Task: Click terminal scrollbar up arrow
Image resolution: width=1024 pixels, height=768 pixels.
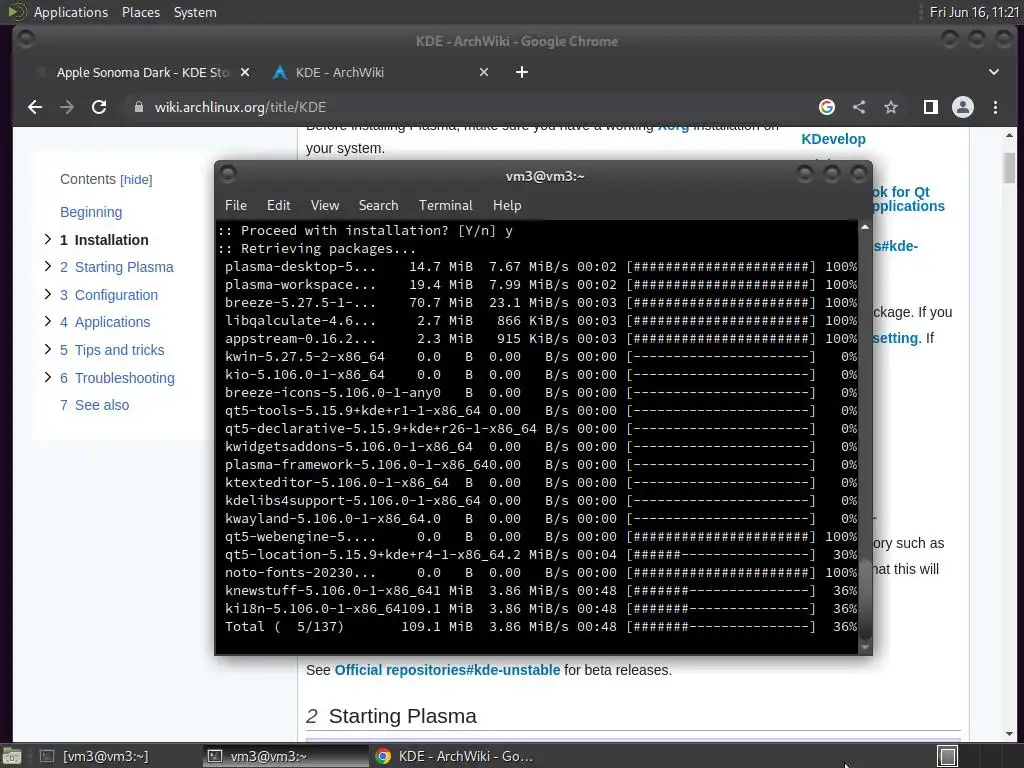Action: coord(865,227)
